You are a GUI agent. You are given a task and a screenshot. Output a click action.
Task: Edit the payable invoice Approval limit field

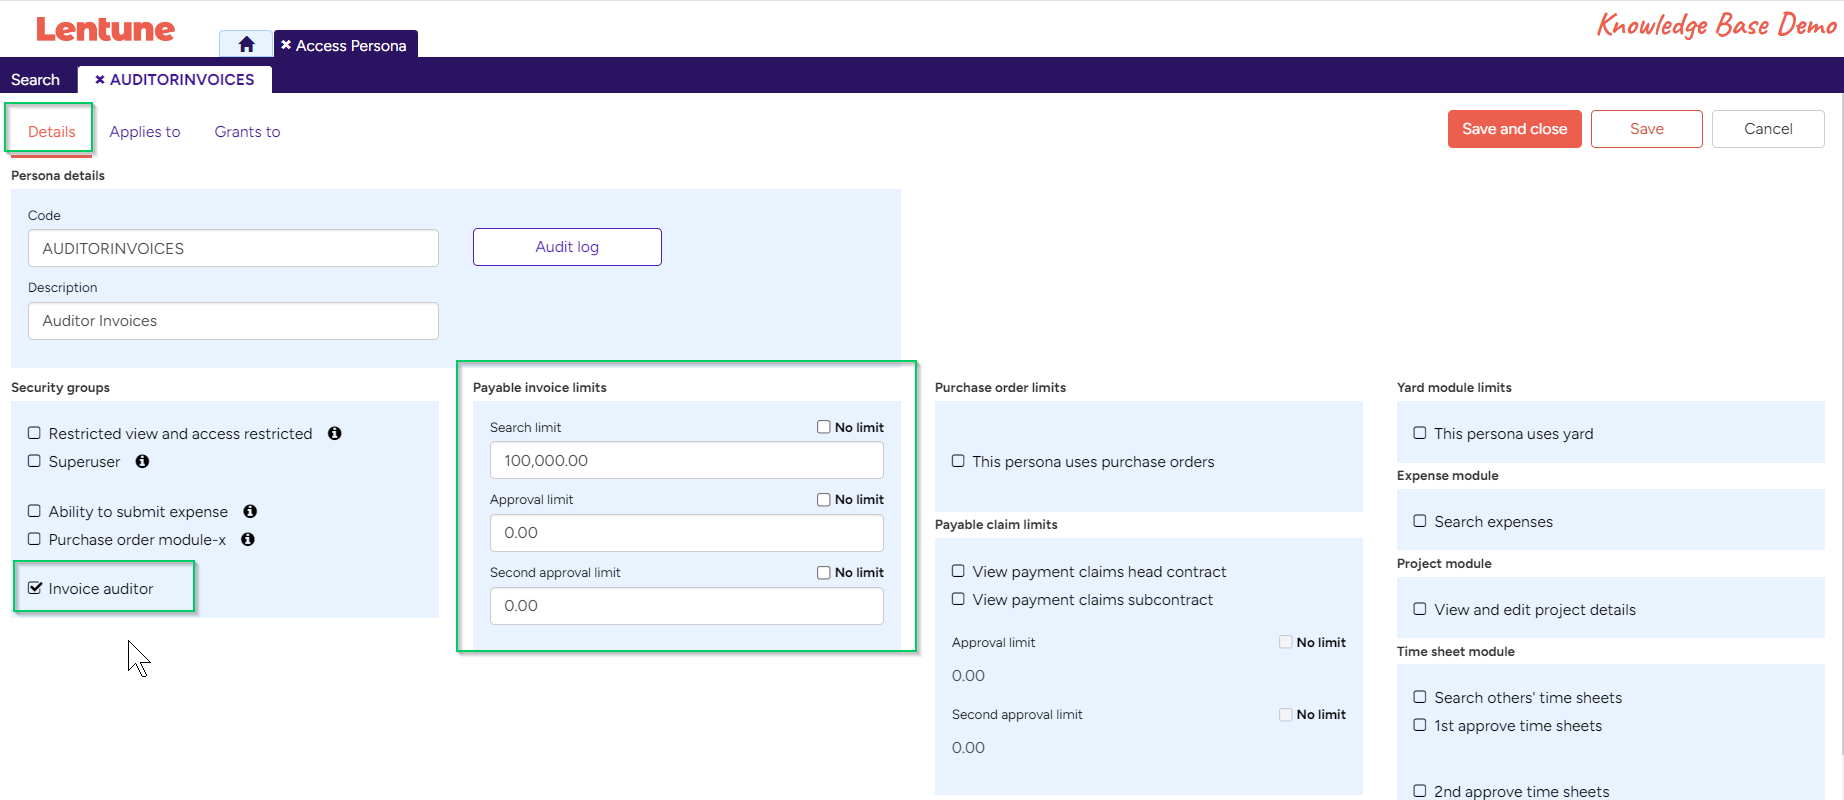pos(687,533)
